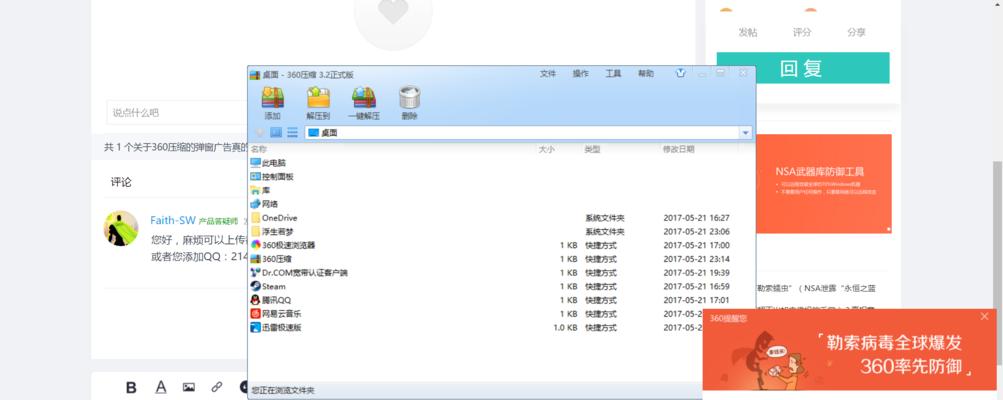Viewport: 1003px width, 400px height.
Task: Open the 勒索病毒全球爆发 popup banner
Action: (x=849, y=349)
